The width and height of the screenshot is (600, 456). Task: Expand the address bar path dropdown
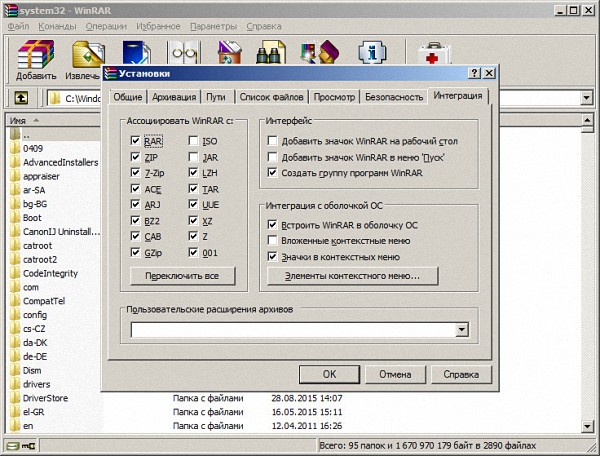pyautogui.click(x=588, y=98)
